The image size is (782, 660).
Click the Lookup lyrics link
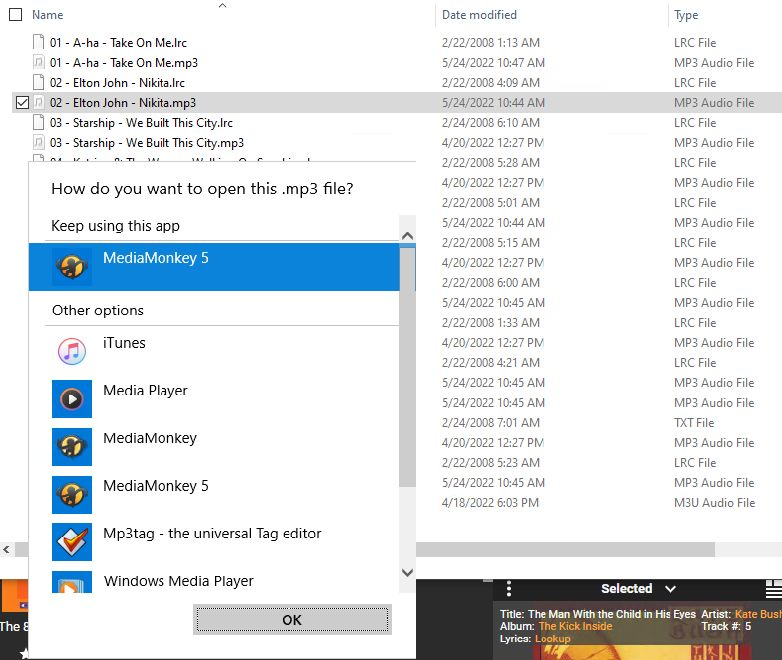pos(552,638)
